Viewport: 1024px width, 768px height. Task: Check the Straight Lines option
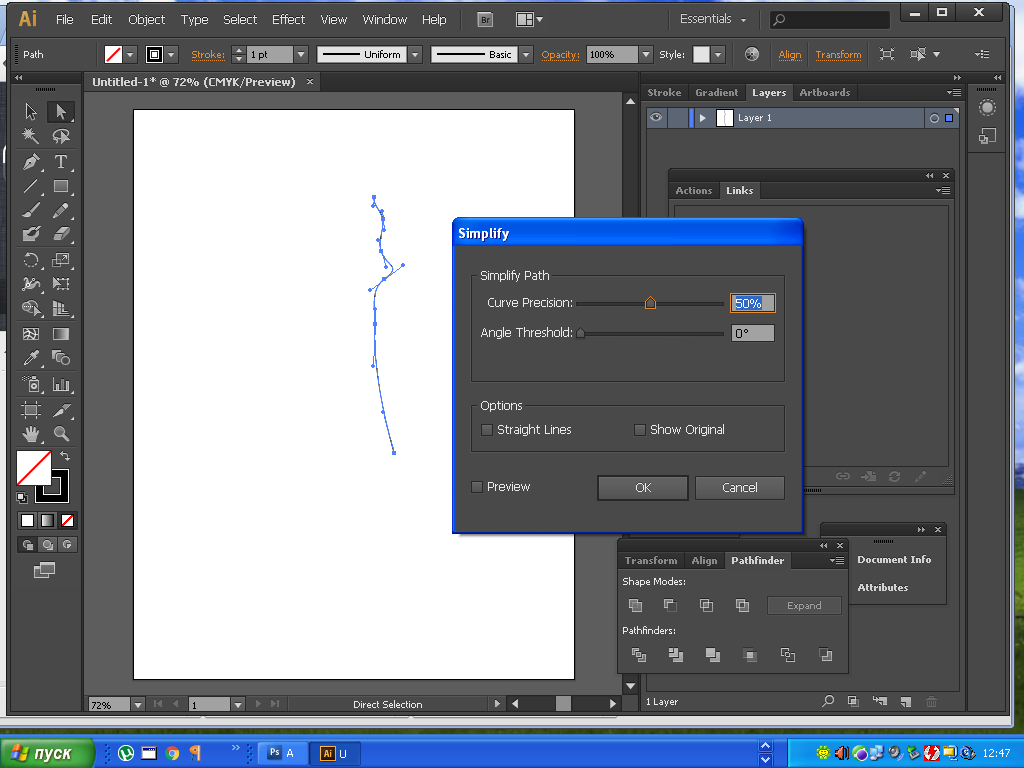click(x=487, y=430)
